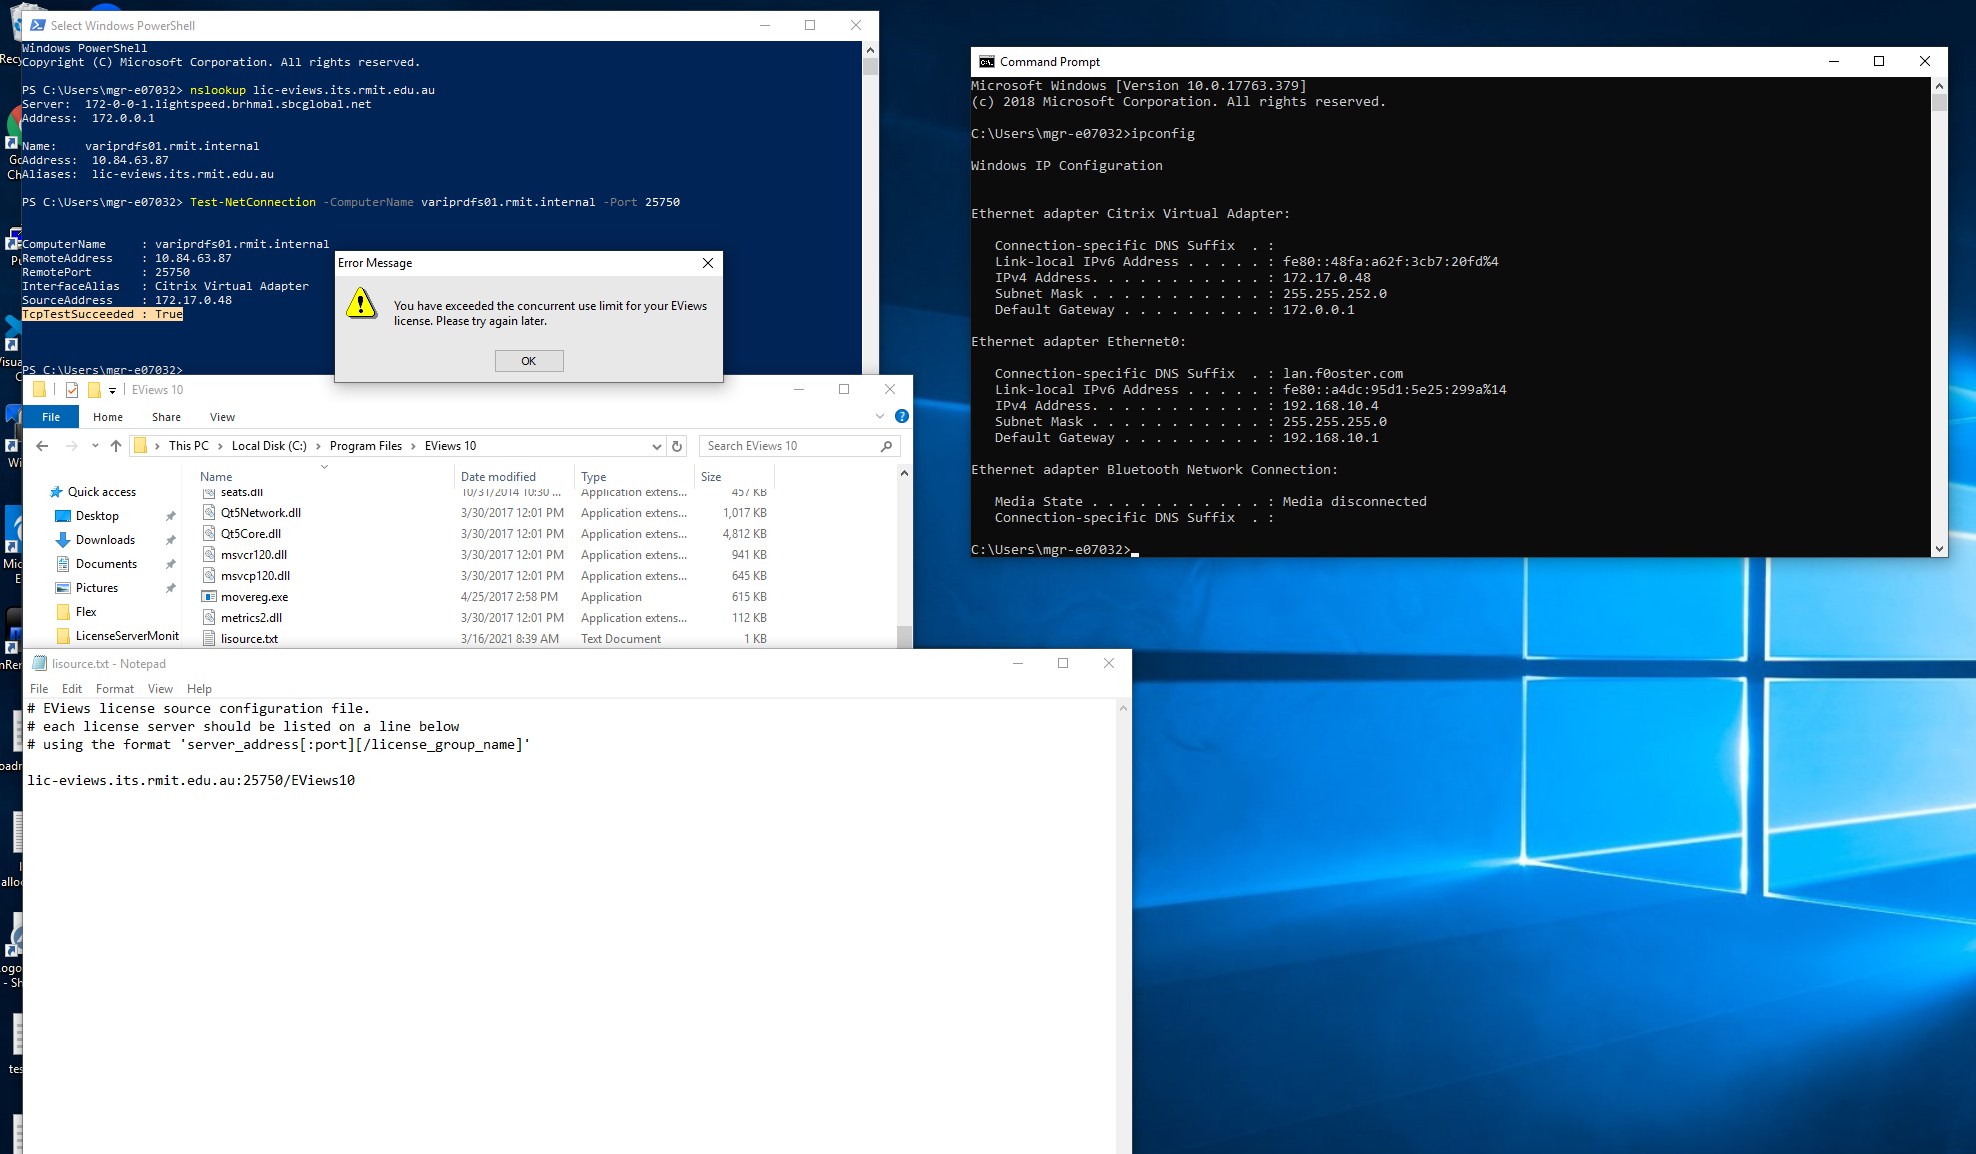1976x1154 pixels.
Task: Open Desktop in the navigation pane
Action: pyautogui.click(x=97, y=516)
